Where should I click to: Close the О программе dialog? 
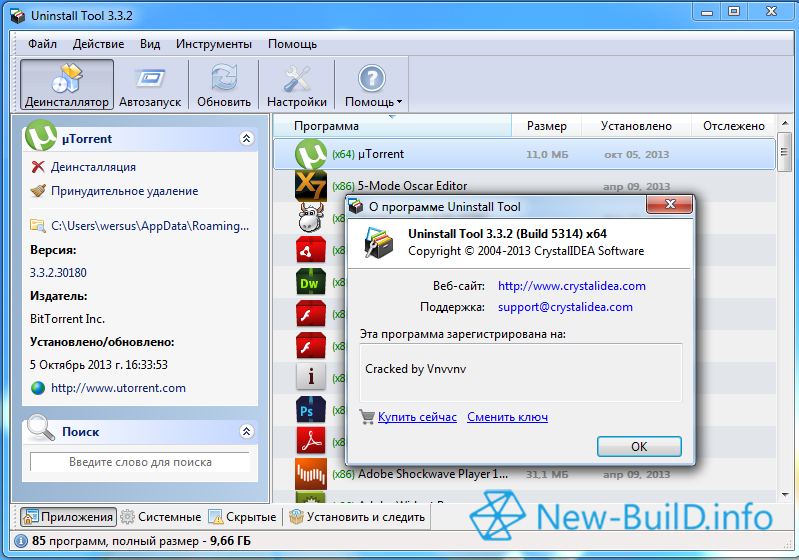click(x=670, y=204)
